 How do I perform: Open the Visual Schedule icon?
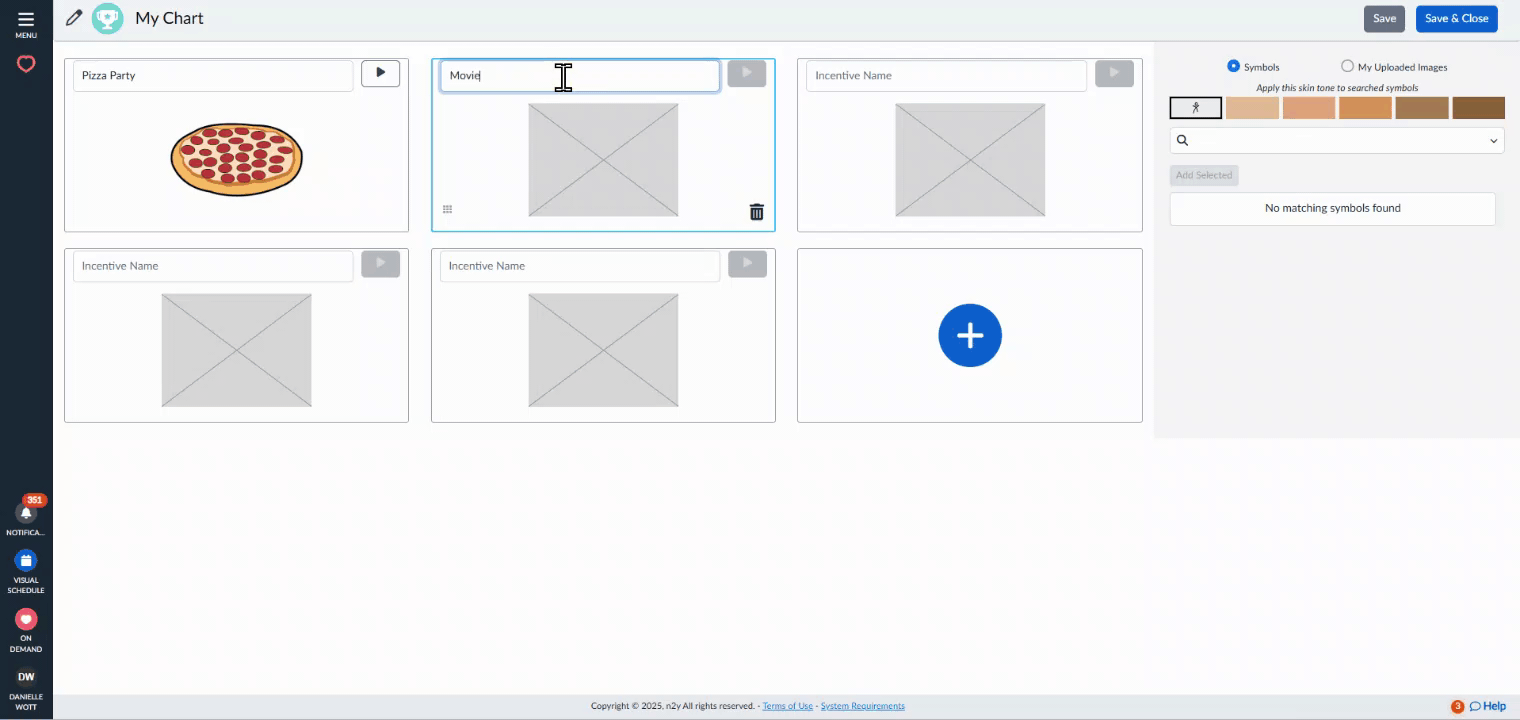[26, 560]
